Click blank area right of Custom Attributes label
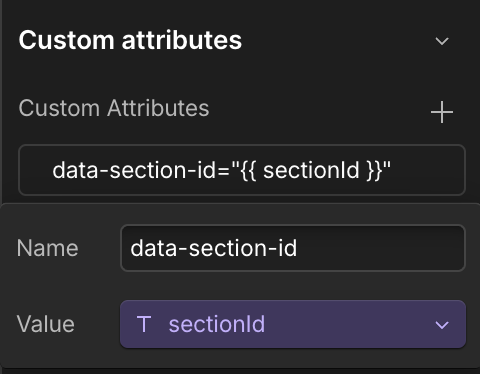Viewport: 480px width, 374px height. pyautogui.click(x=317, y=109)
